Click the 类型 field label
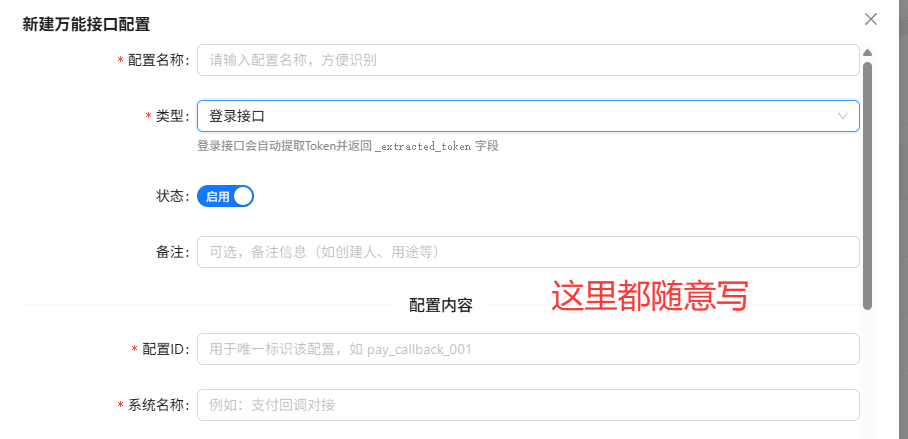 pos(172,116)
